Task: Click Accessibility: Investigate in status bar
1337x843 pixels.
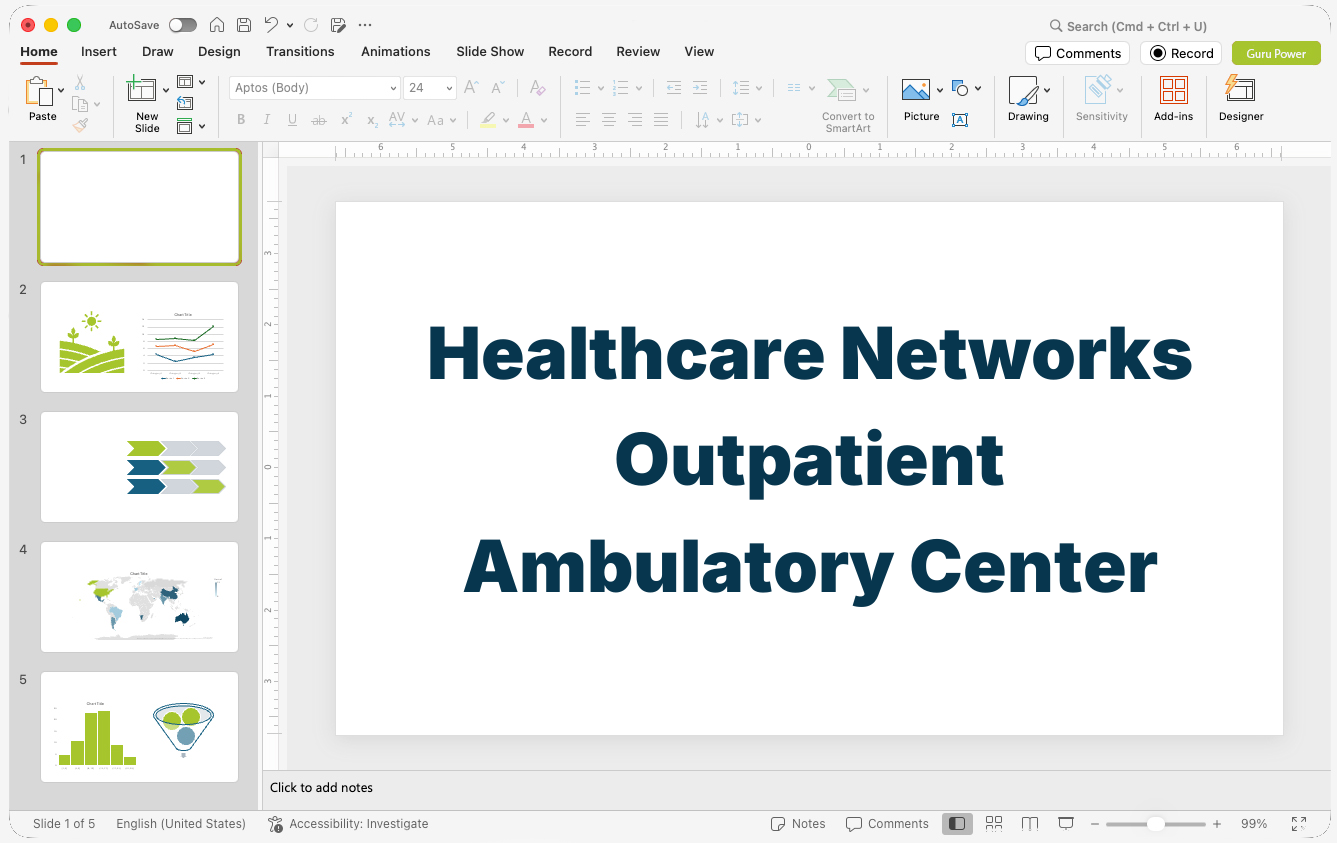Action: (x=348, y=824)
